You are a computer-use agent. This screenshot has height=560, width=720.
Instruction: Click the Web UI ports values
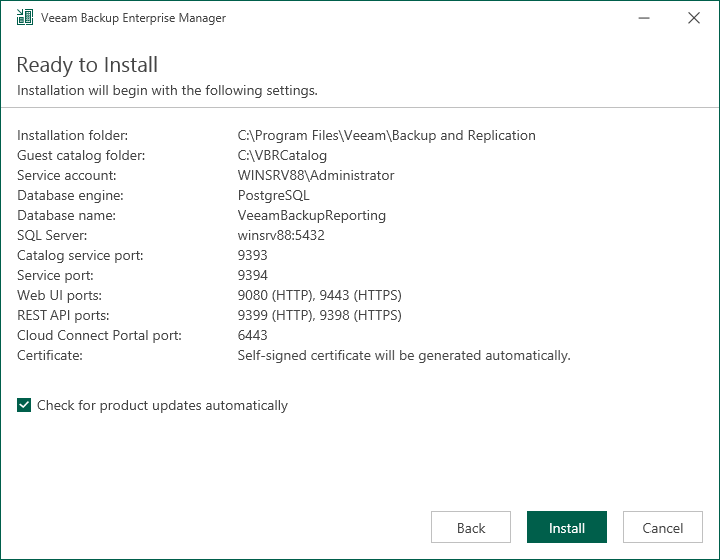(319, 295)
